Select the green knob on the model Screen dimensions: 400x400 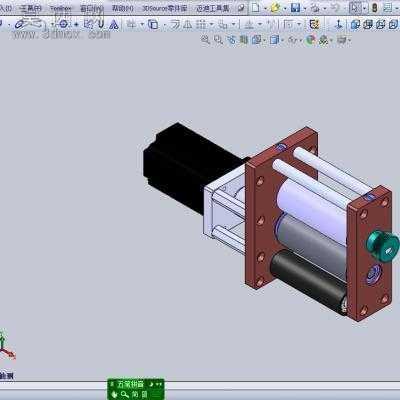(383, 246)
